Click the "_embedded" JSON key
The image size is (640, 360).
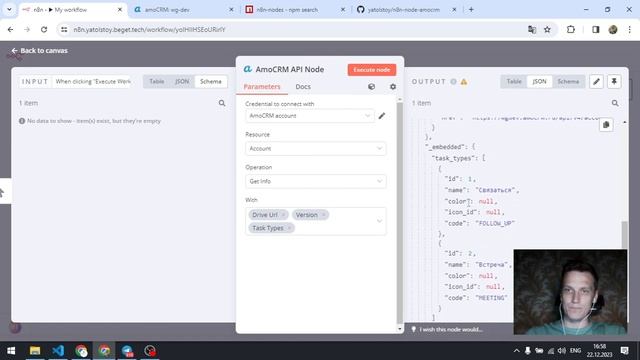coord(445,147)
